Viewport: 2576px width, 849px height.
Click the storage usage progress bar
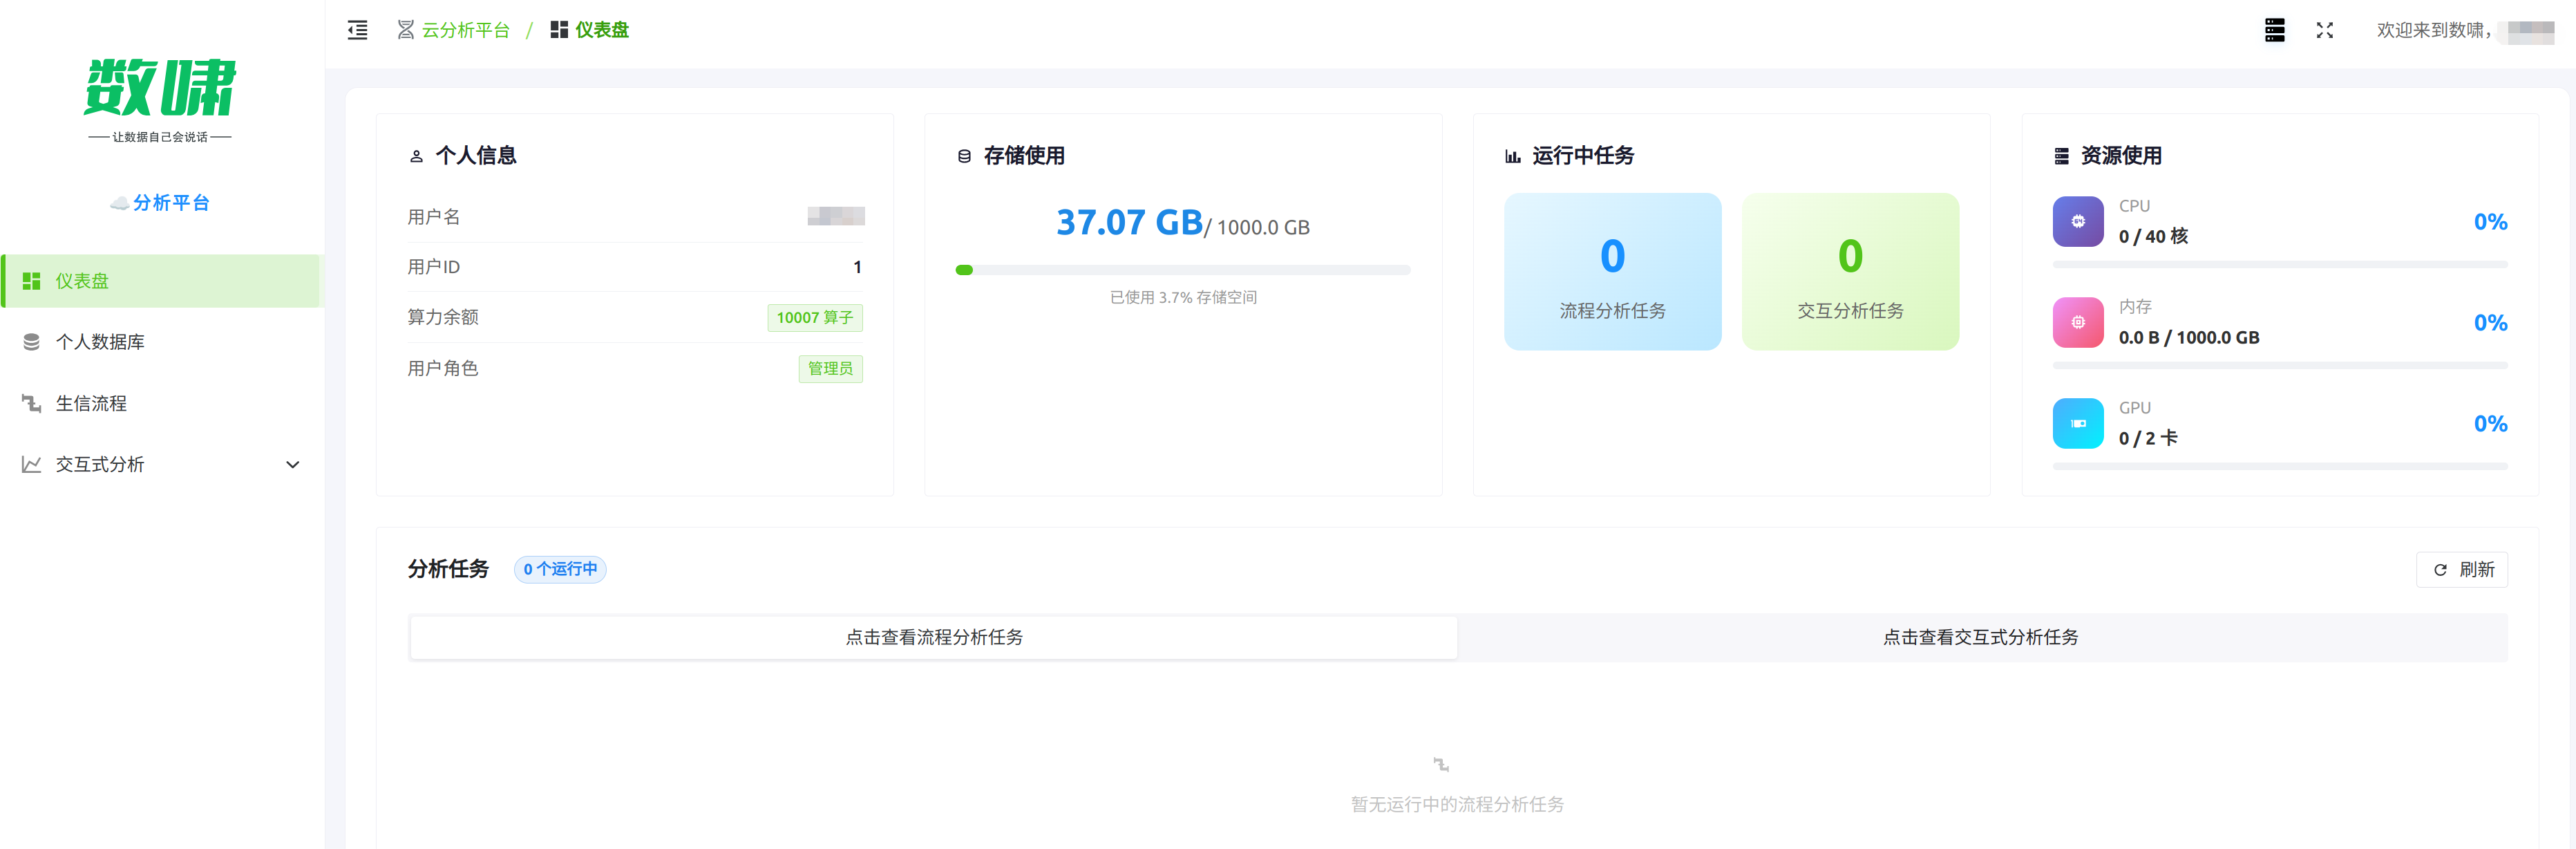pyautogui.click(x=1182, y=270)
